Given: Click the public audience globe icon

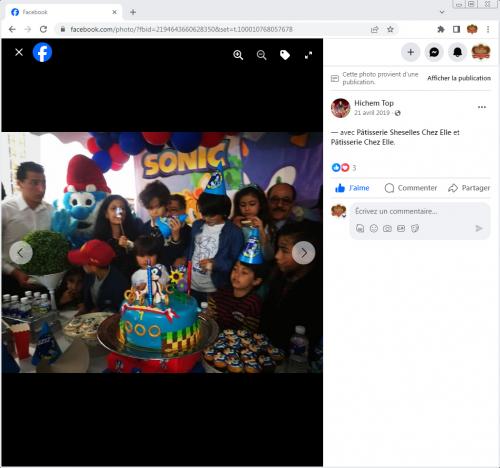Looking at the screenshot, I should (x=398, y=113).
